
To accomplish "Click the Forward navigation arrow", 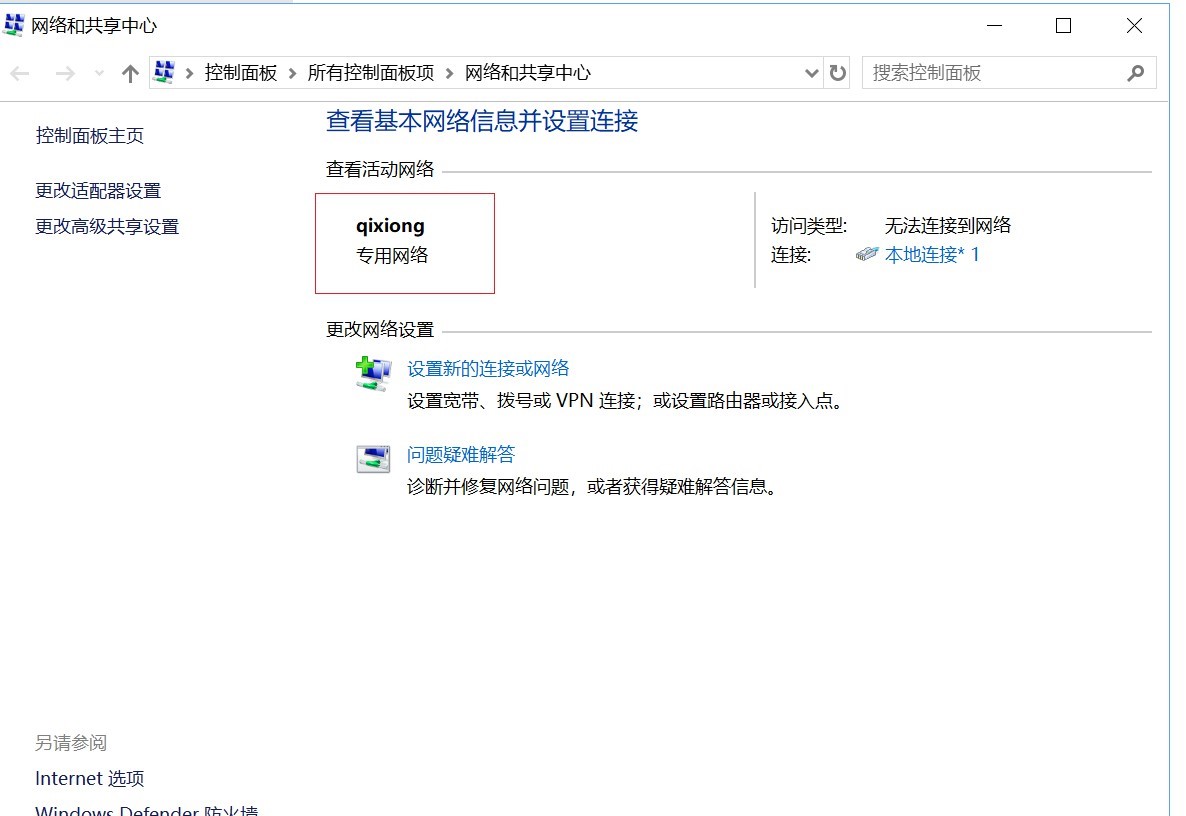I will pyautogui.click(x=65, y=73).
